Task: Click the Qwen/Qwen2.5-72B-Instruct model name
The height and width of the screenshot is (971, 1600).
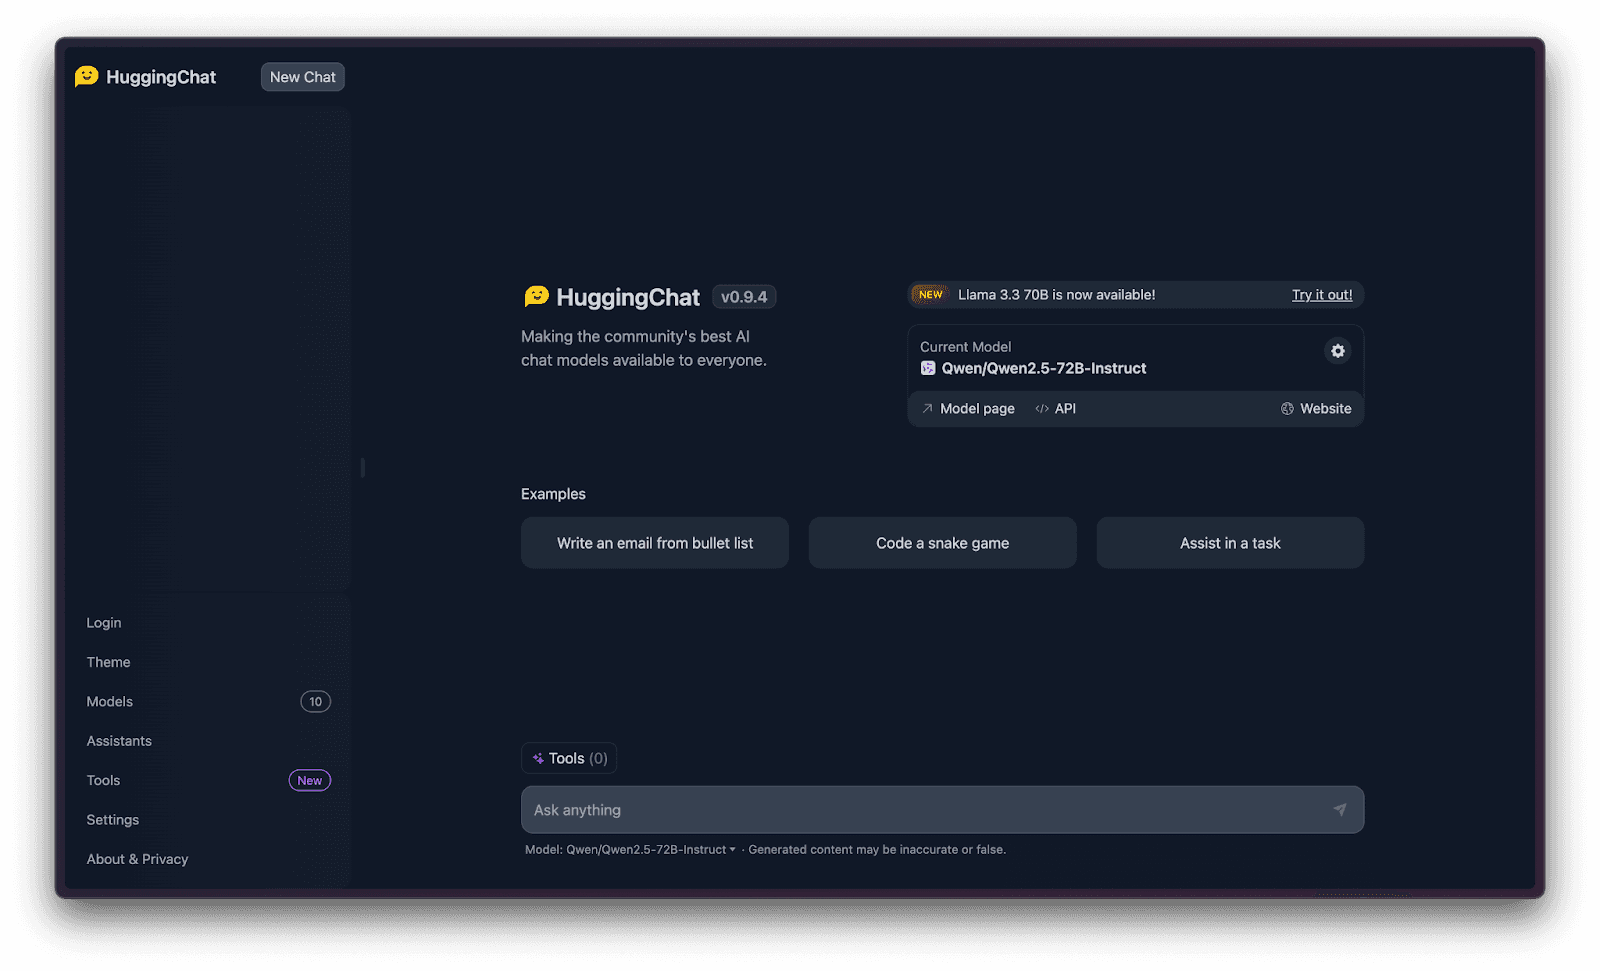Action: (x=1044, y=368)
